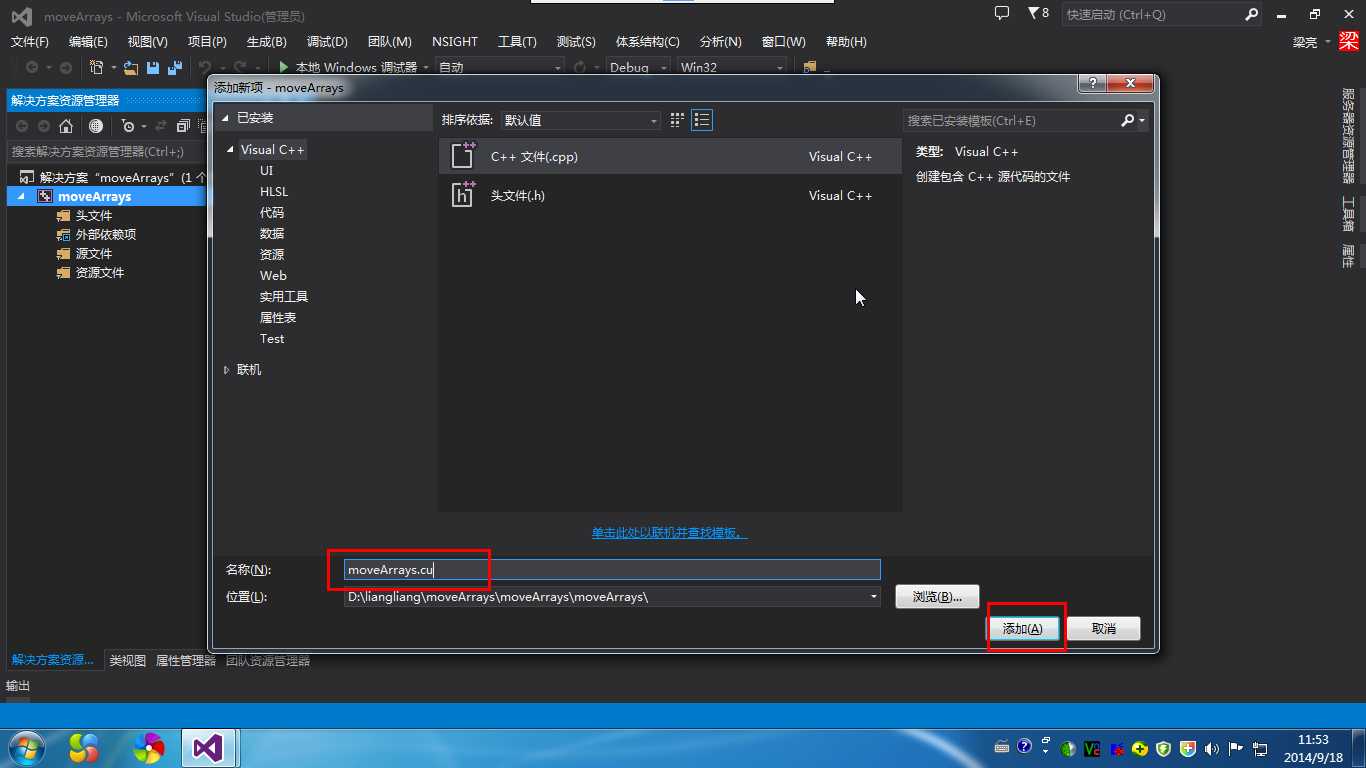Select the Property Sheets category in tree
Viewport: 1366px width, 768px height.
(x=278, y=318)
